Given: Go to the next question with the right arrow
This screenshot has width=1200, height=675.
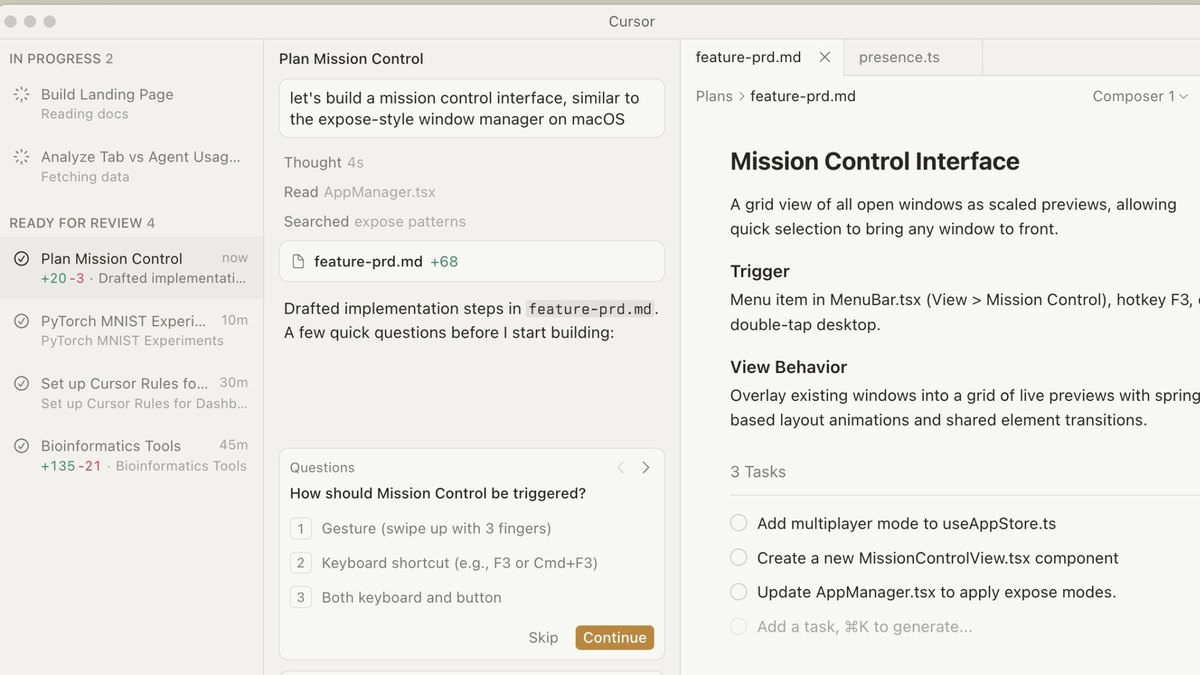Looking at the screenshot, I should pos(646,467).
